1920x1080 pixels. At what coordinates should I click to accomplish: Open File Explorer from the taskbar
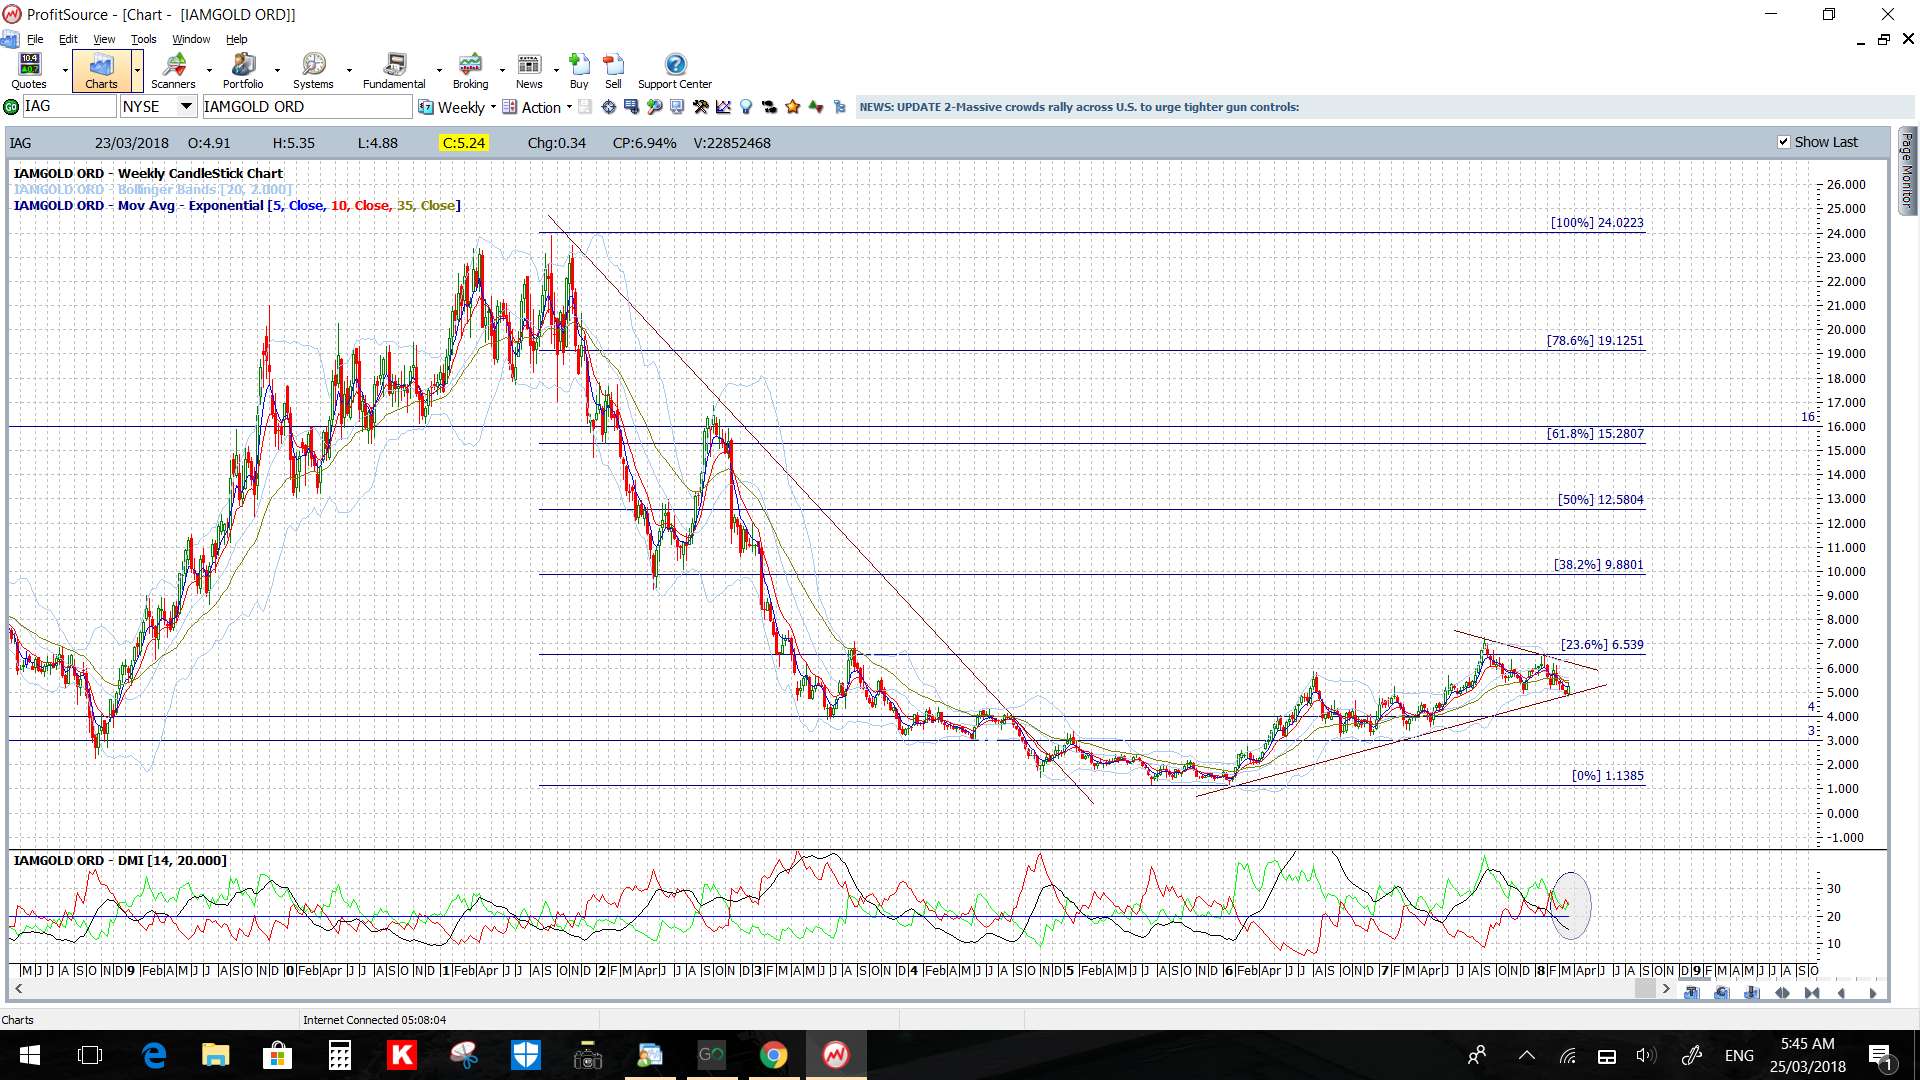215,1055
